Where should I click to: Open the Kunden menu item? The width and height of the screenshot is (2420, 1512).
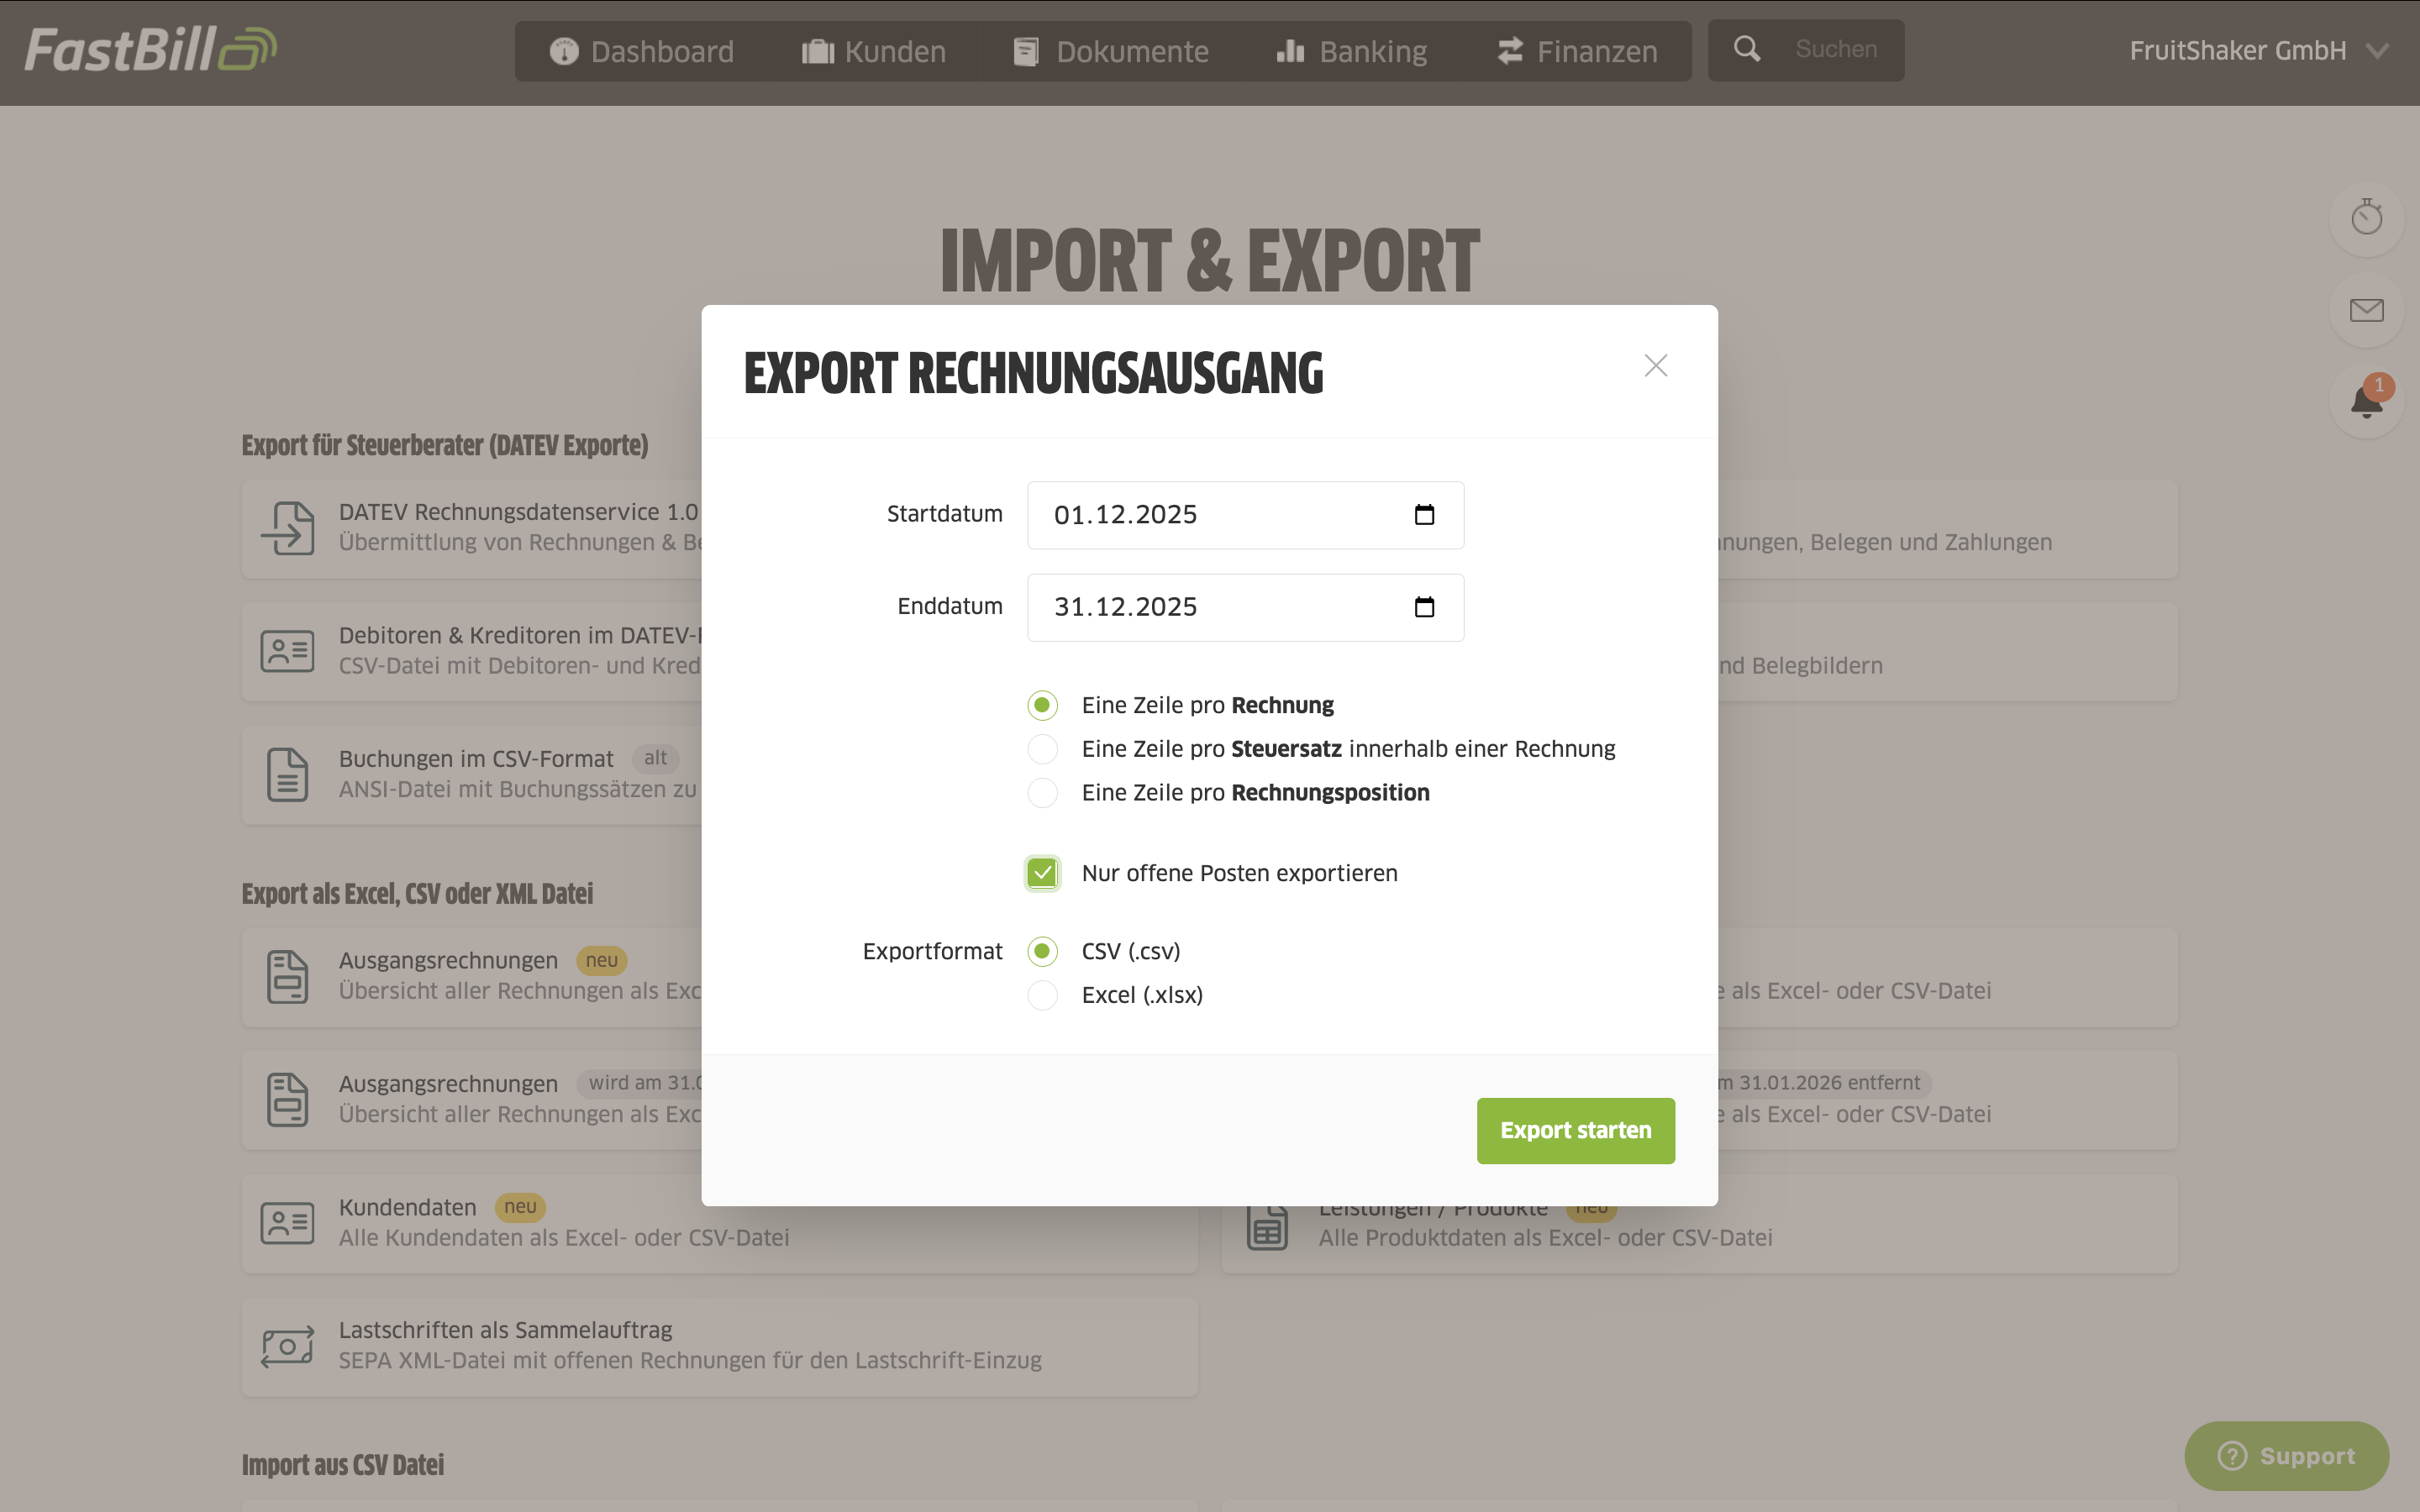[x=873, y=51]
